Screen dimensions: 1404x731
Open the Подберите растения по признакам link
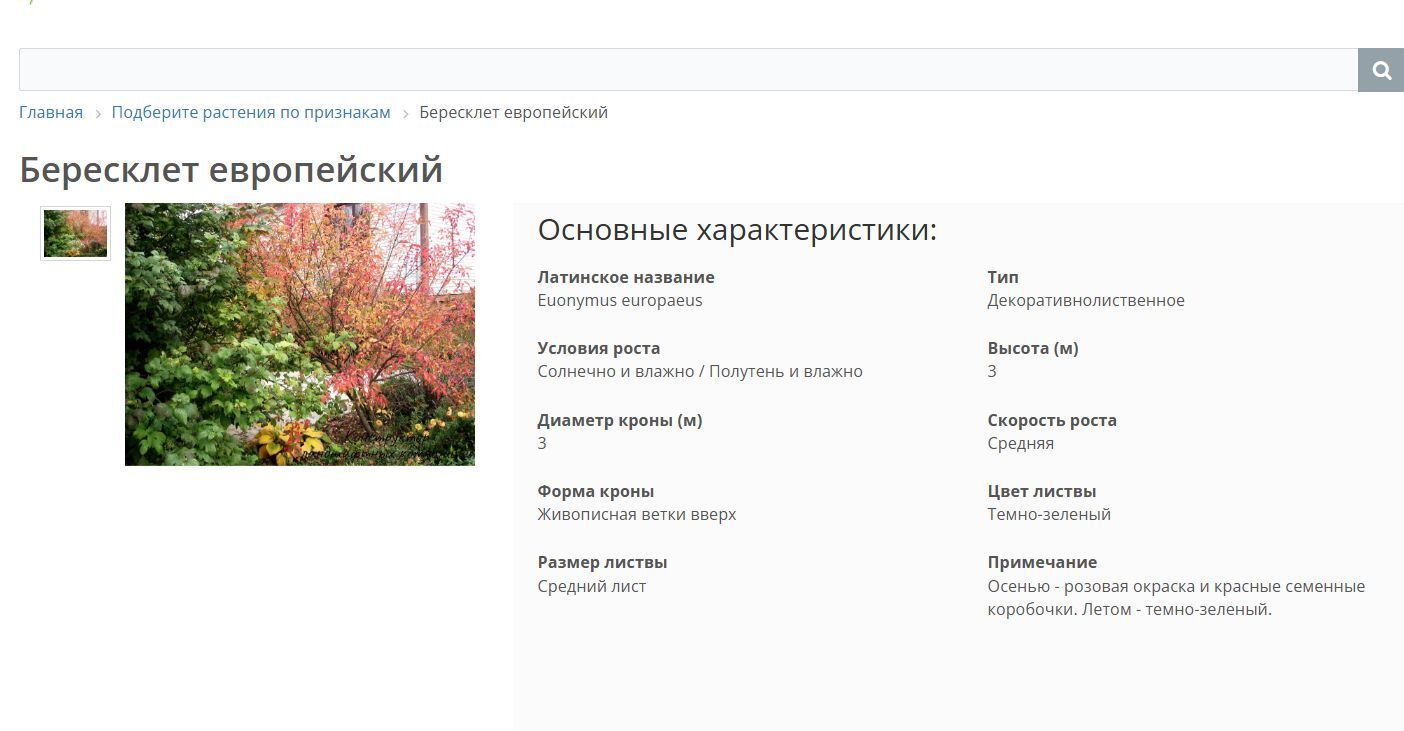(251, 112)
